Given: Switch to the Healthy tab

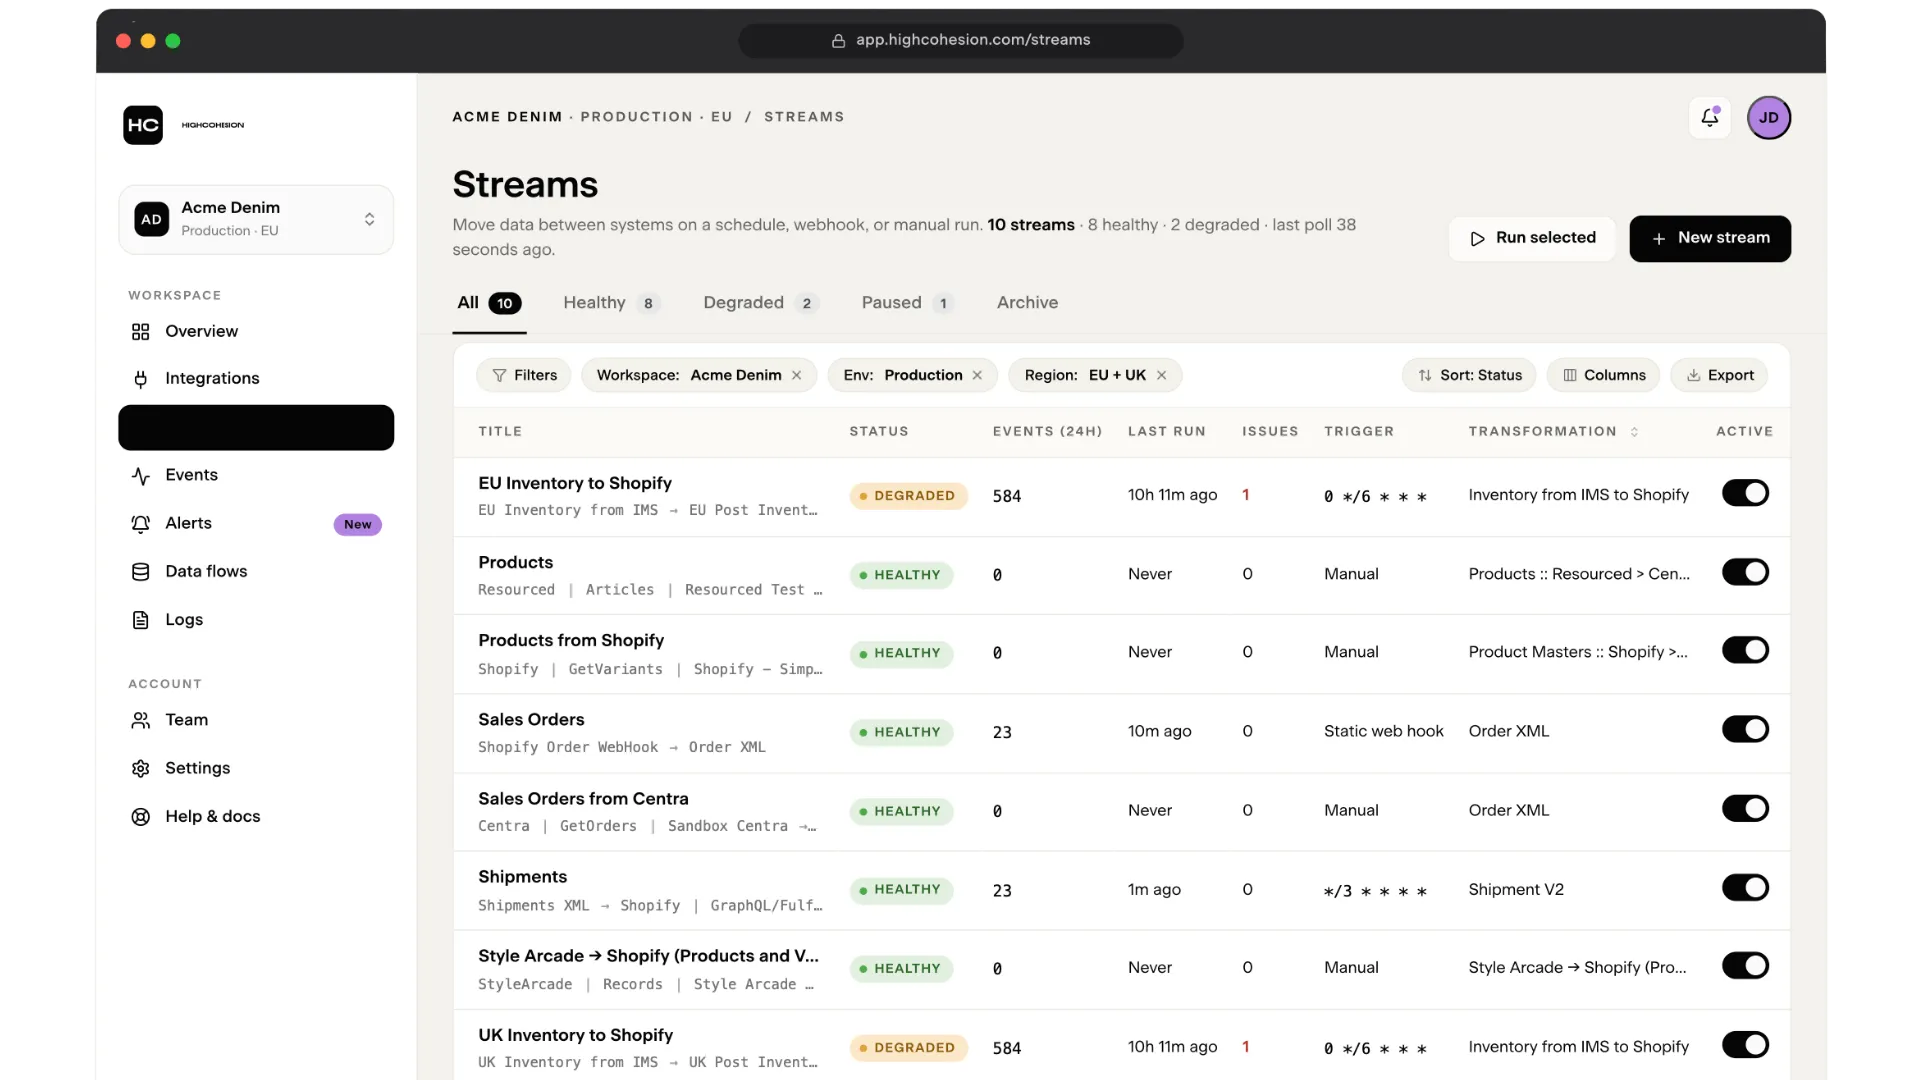Looking at the screenshot, I should [611, 303].
